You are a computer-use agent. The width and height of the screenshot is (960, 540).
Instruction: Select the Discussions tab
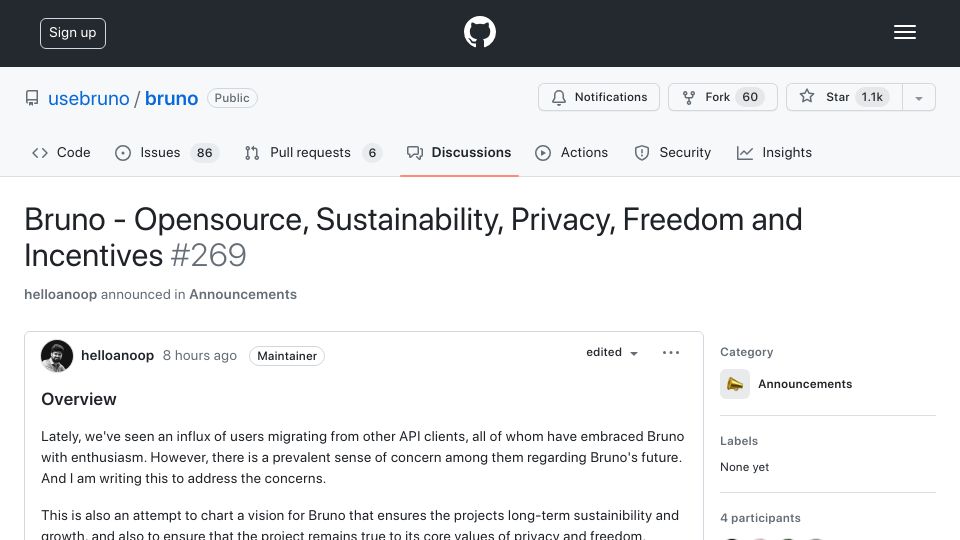click(x=459, y=152)
